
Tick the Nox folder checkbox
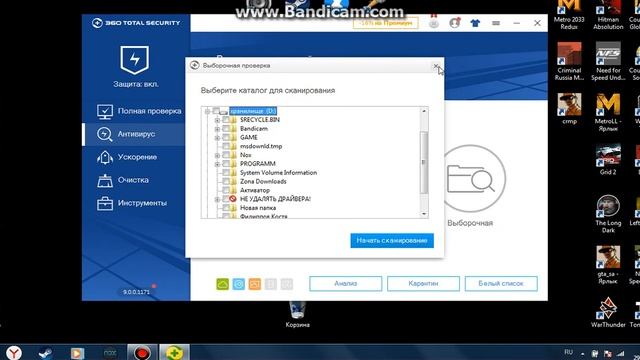coord(226,155)
